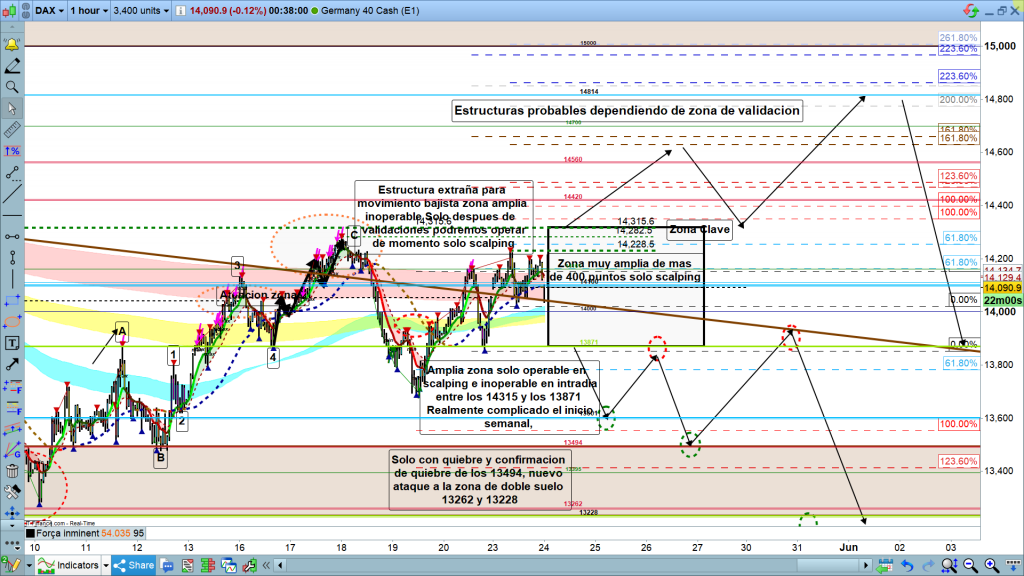Open the 3,400 units dropdown
1024x576 pixels.
(141, 12)
